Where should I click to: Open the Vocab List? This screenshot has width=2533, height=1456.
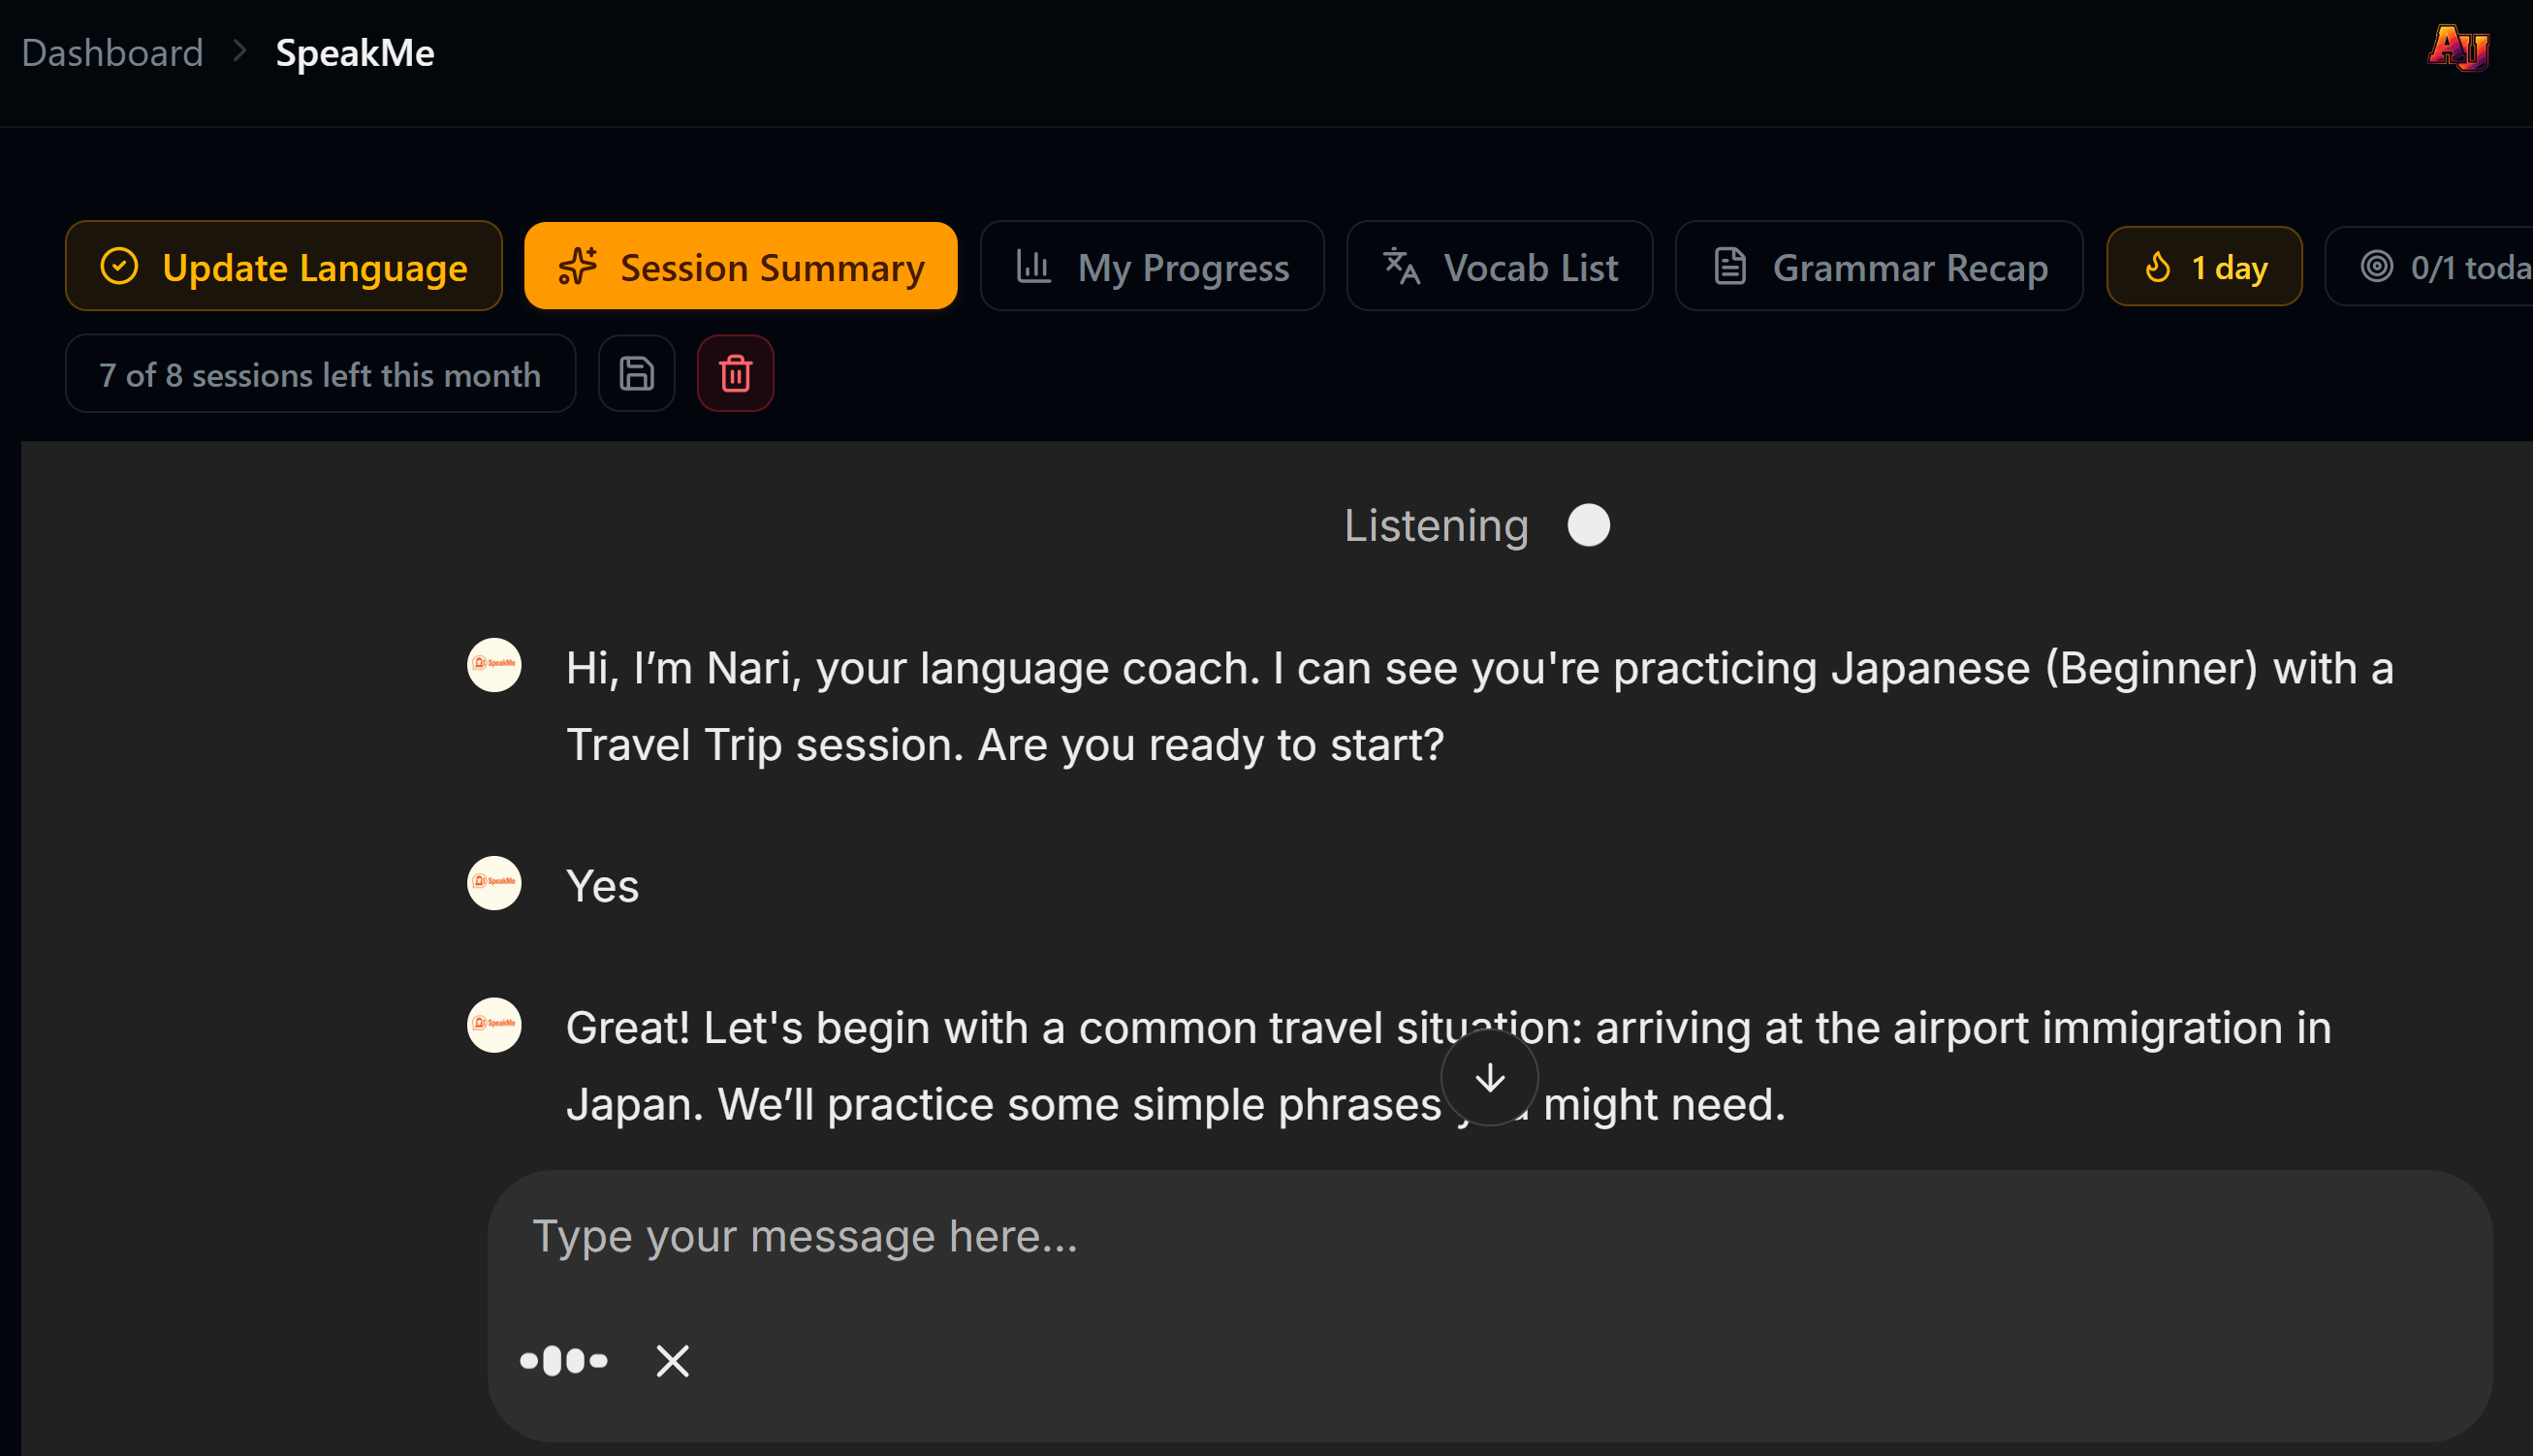(1499, 266)
